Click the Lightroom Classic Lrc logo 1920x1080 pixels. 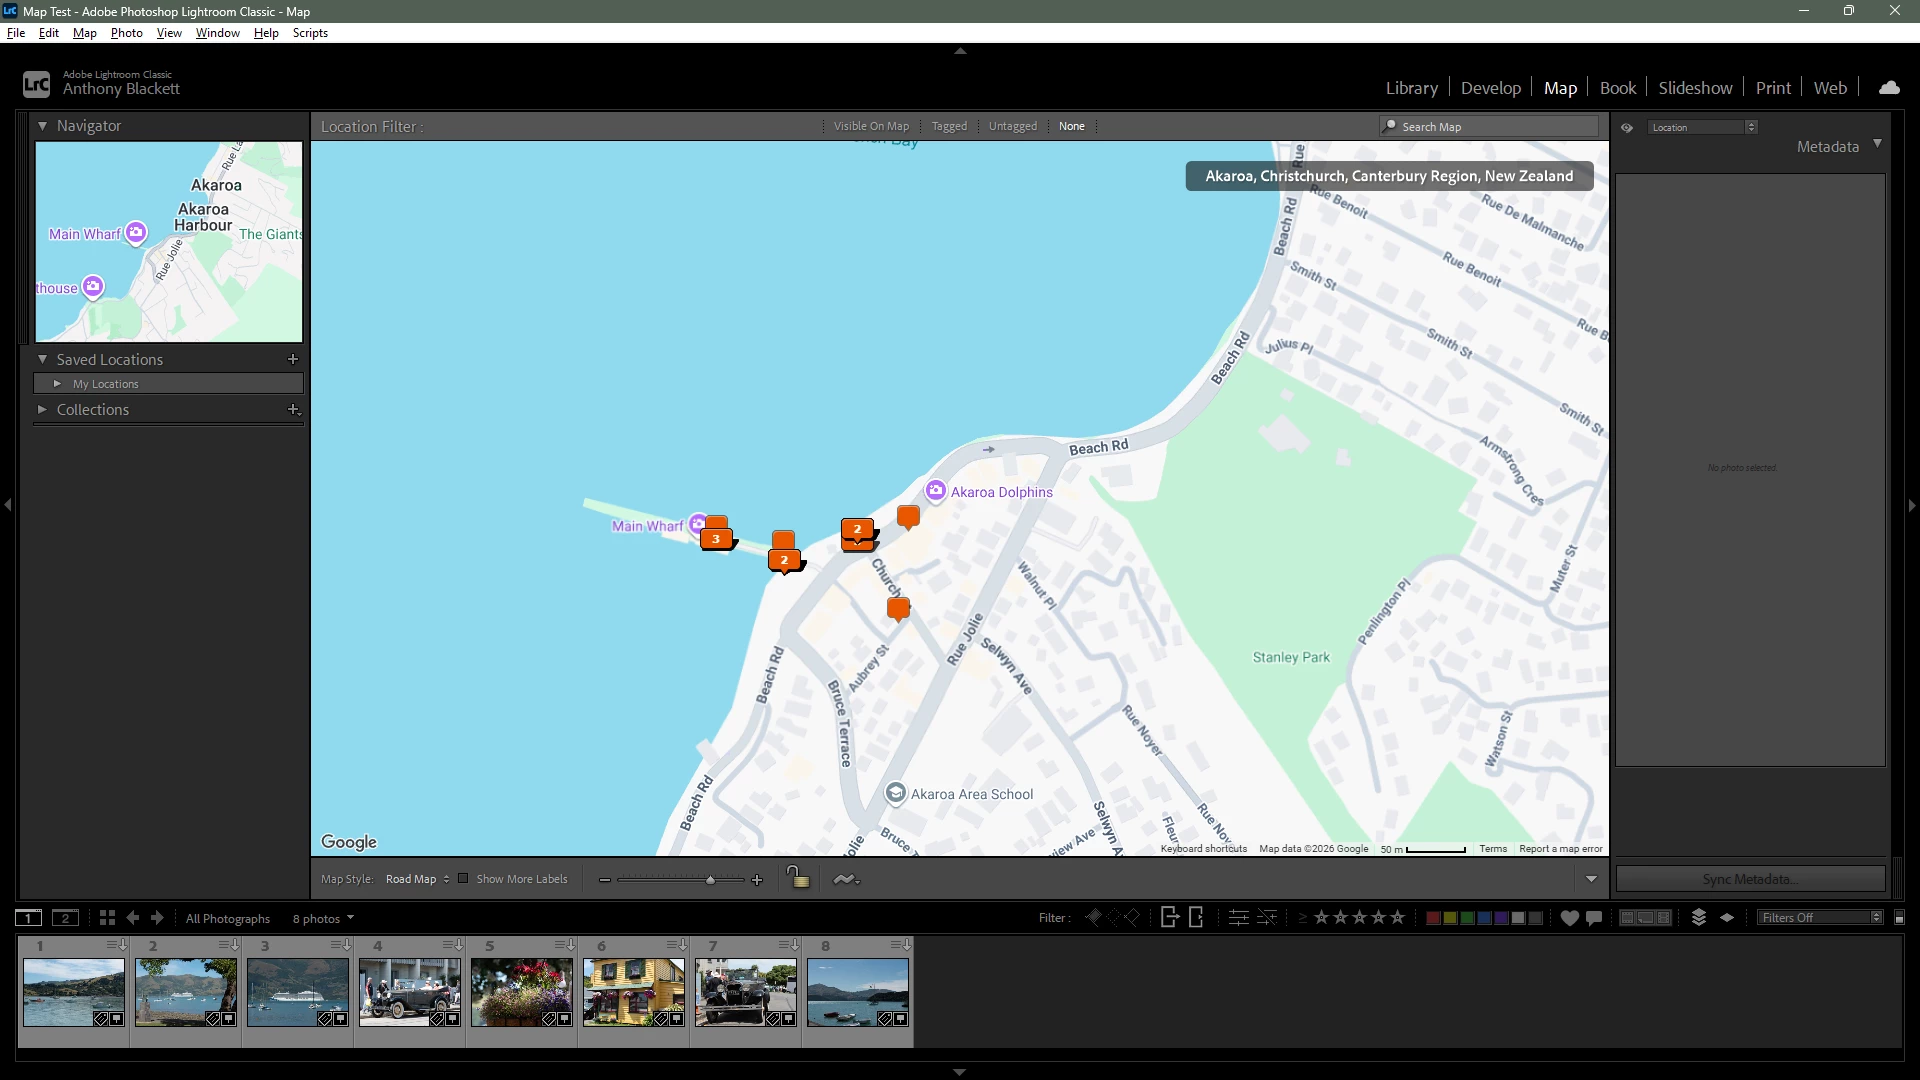pyautogui.click(x=36, y=84)
